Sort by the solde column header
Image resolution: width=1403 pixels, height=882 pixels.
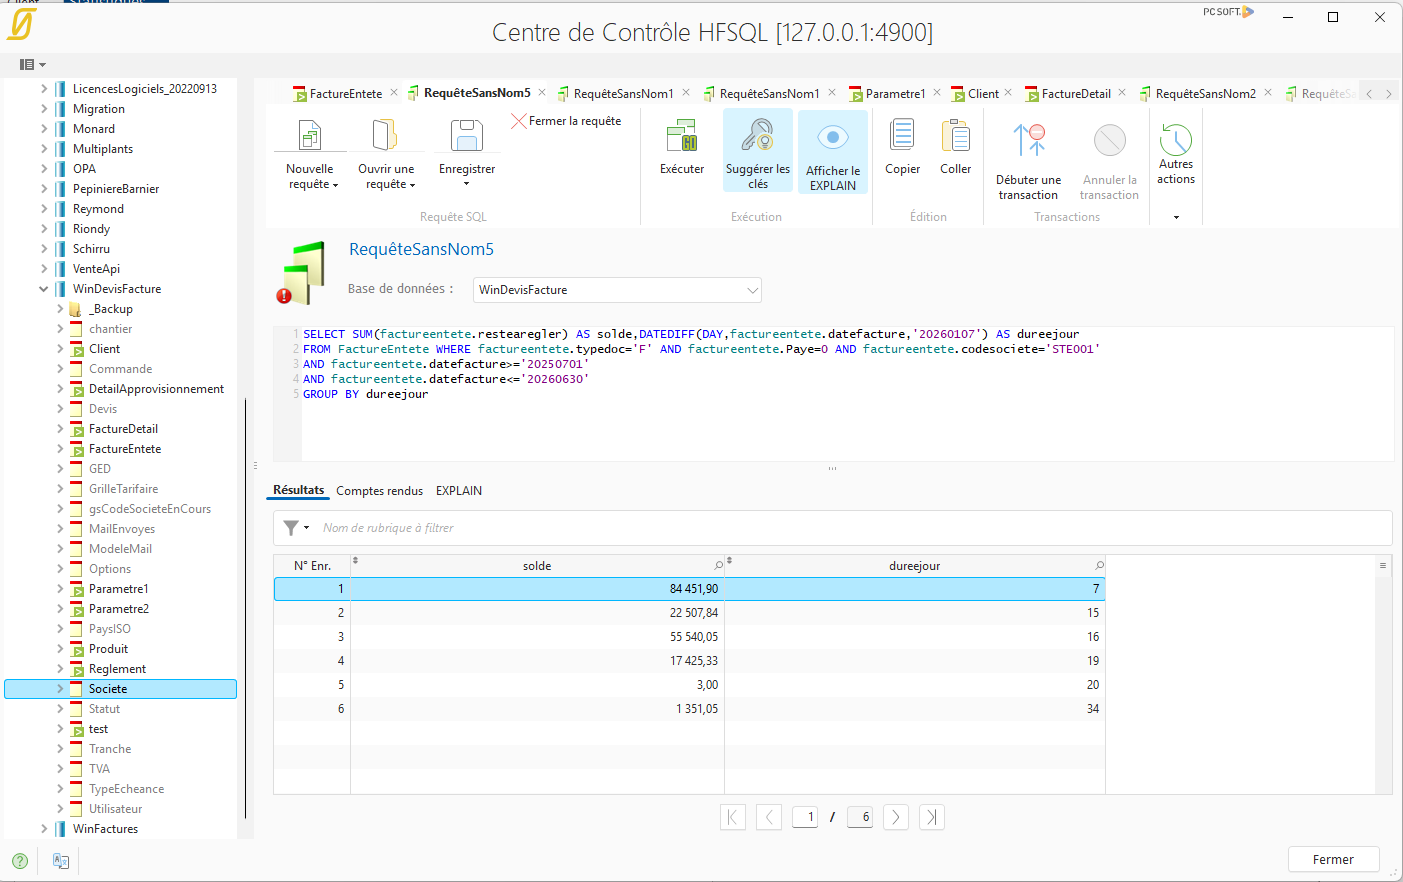coord(537,566)
